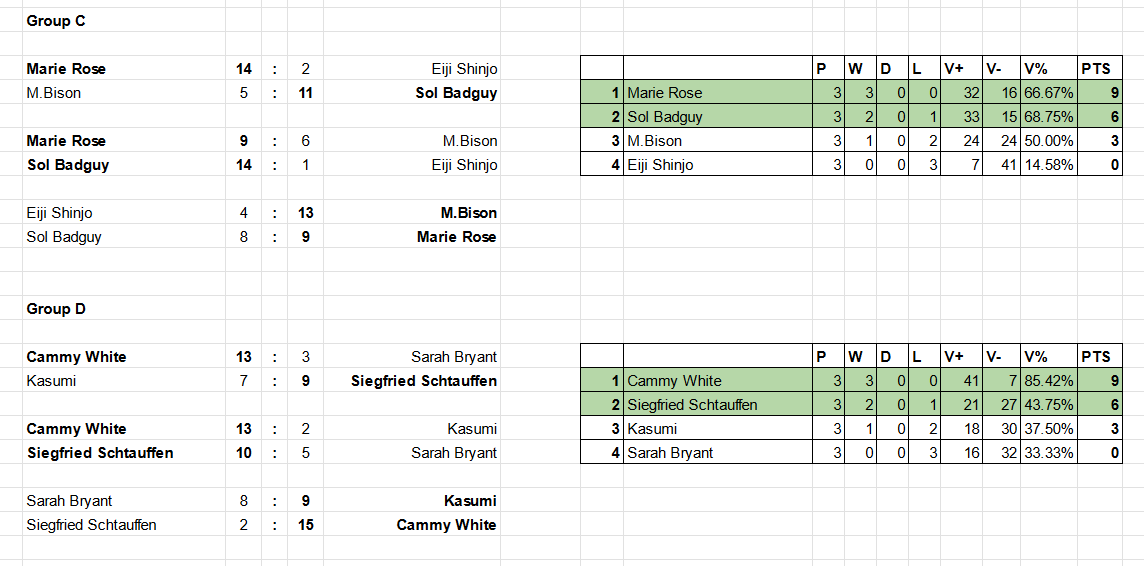
Task: Click Cammy White's score of 15
Action: 306,524
